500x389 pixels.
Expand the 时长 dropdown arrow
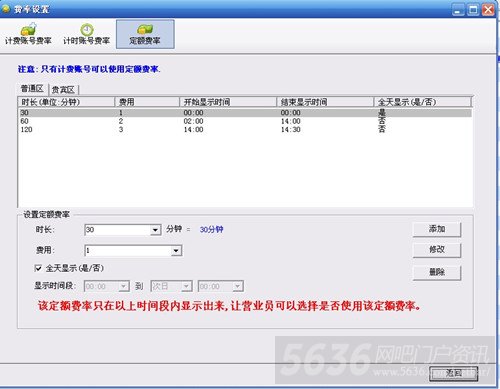155,230
